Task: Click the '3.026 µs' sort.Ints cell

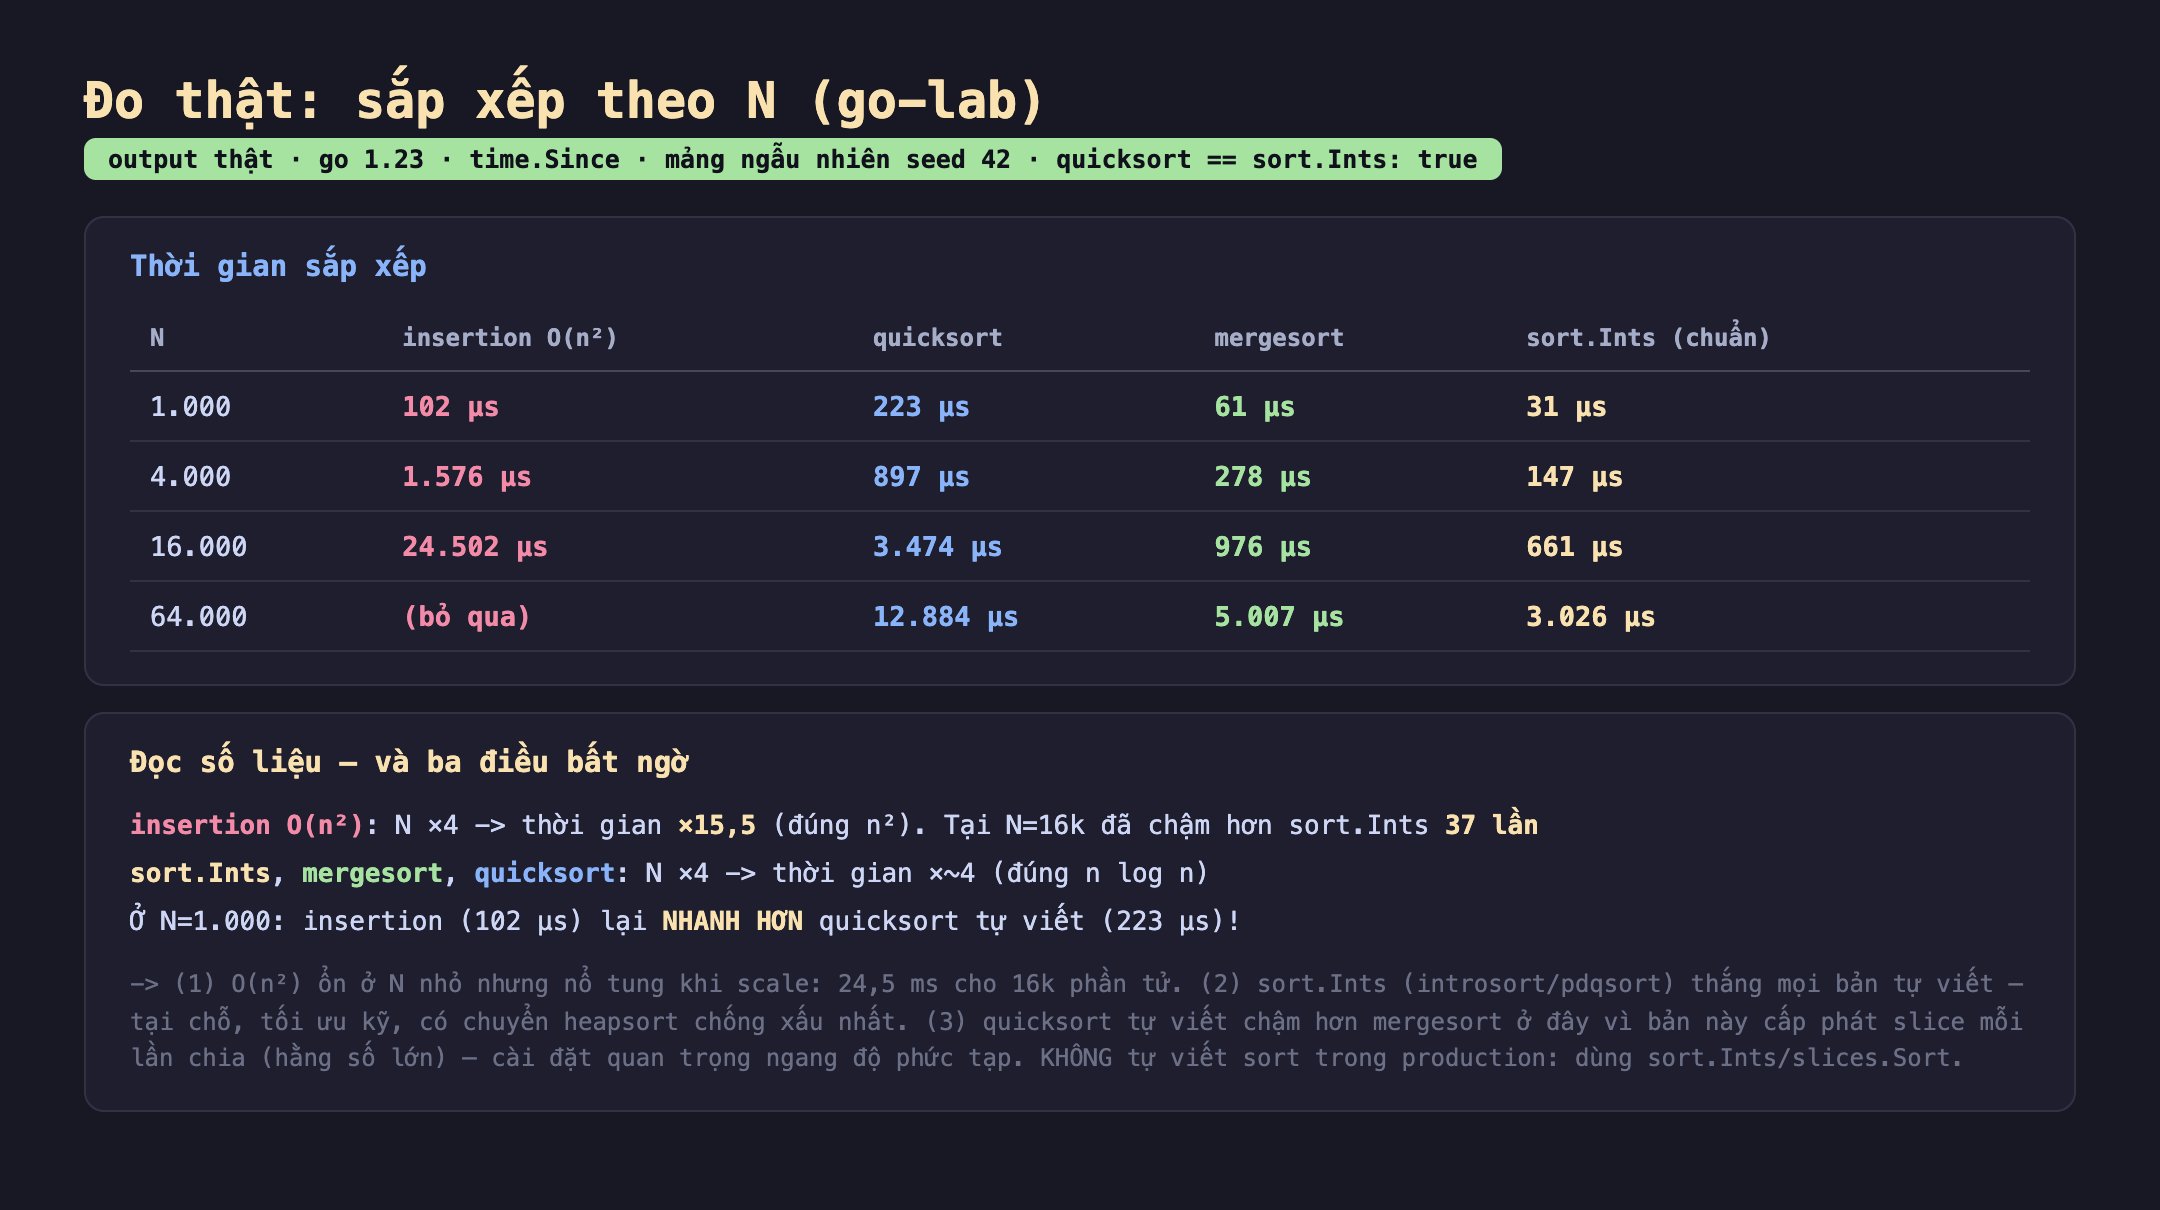Action: [x=1590, y=617]
